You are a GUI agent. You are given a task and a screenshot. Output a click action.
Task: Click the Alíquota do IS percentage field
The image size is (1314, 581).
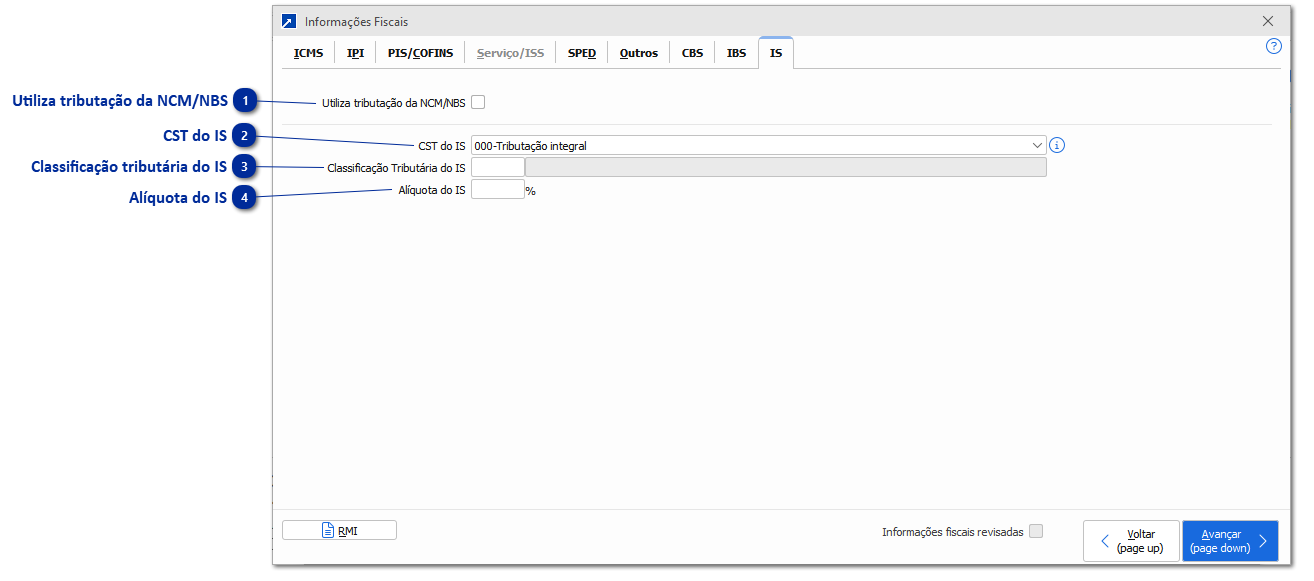(498, 189)
